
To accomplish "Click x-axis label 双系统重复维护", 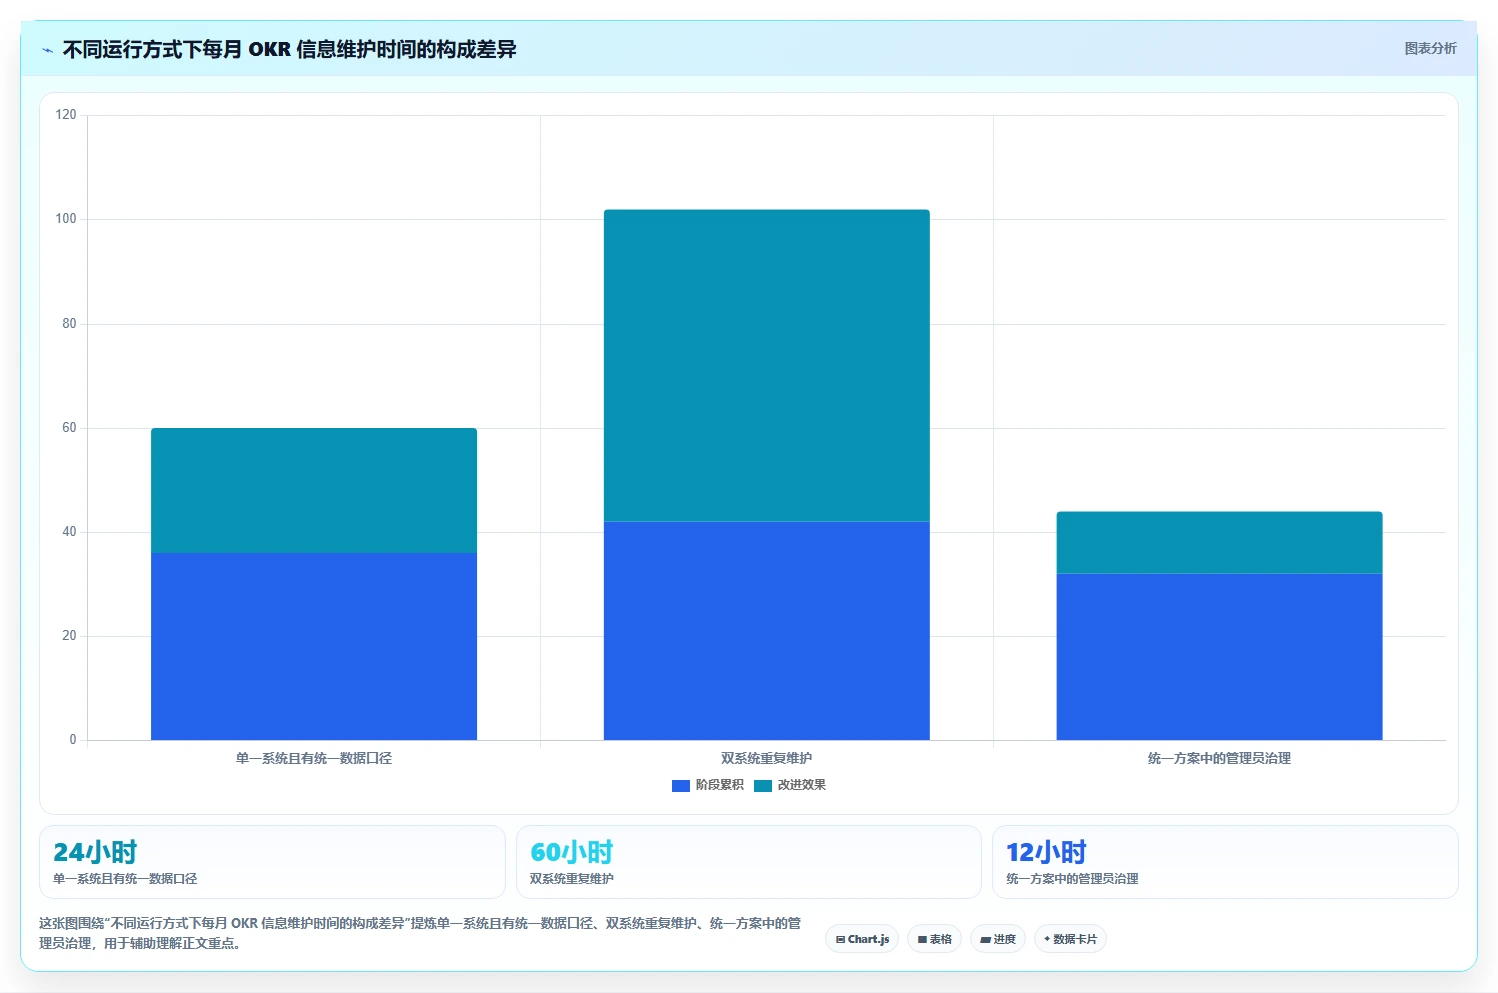I will 767,758.
